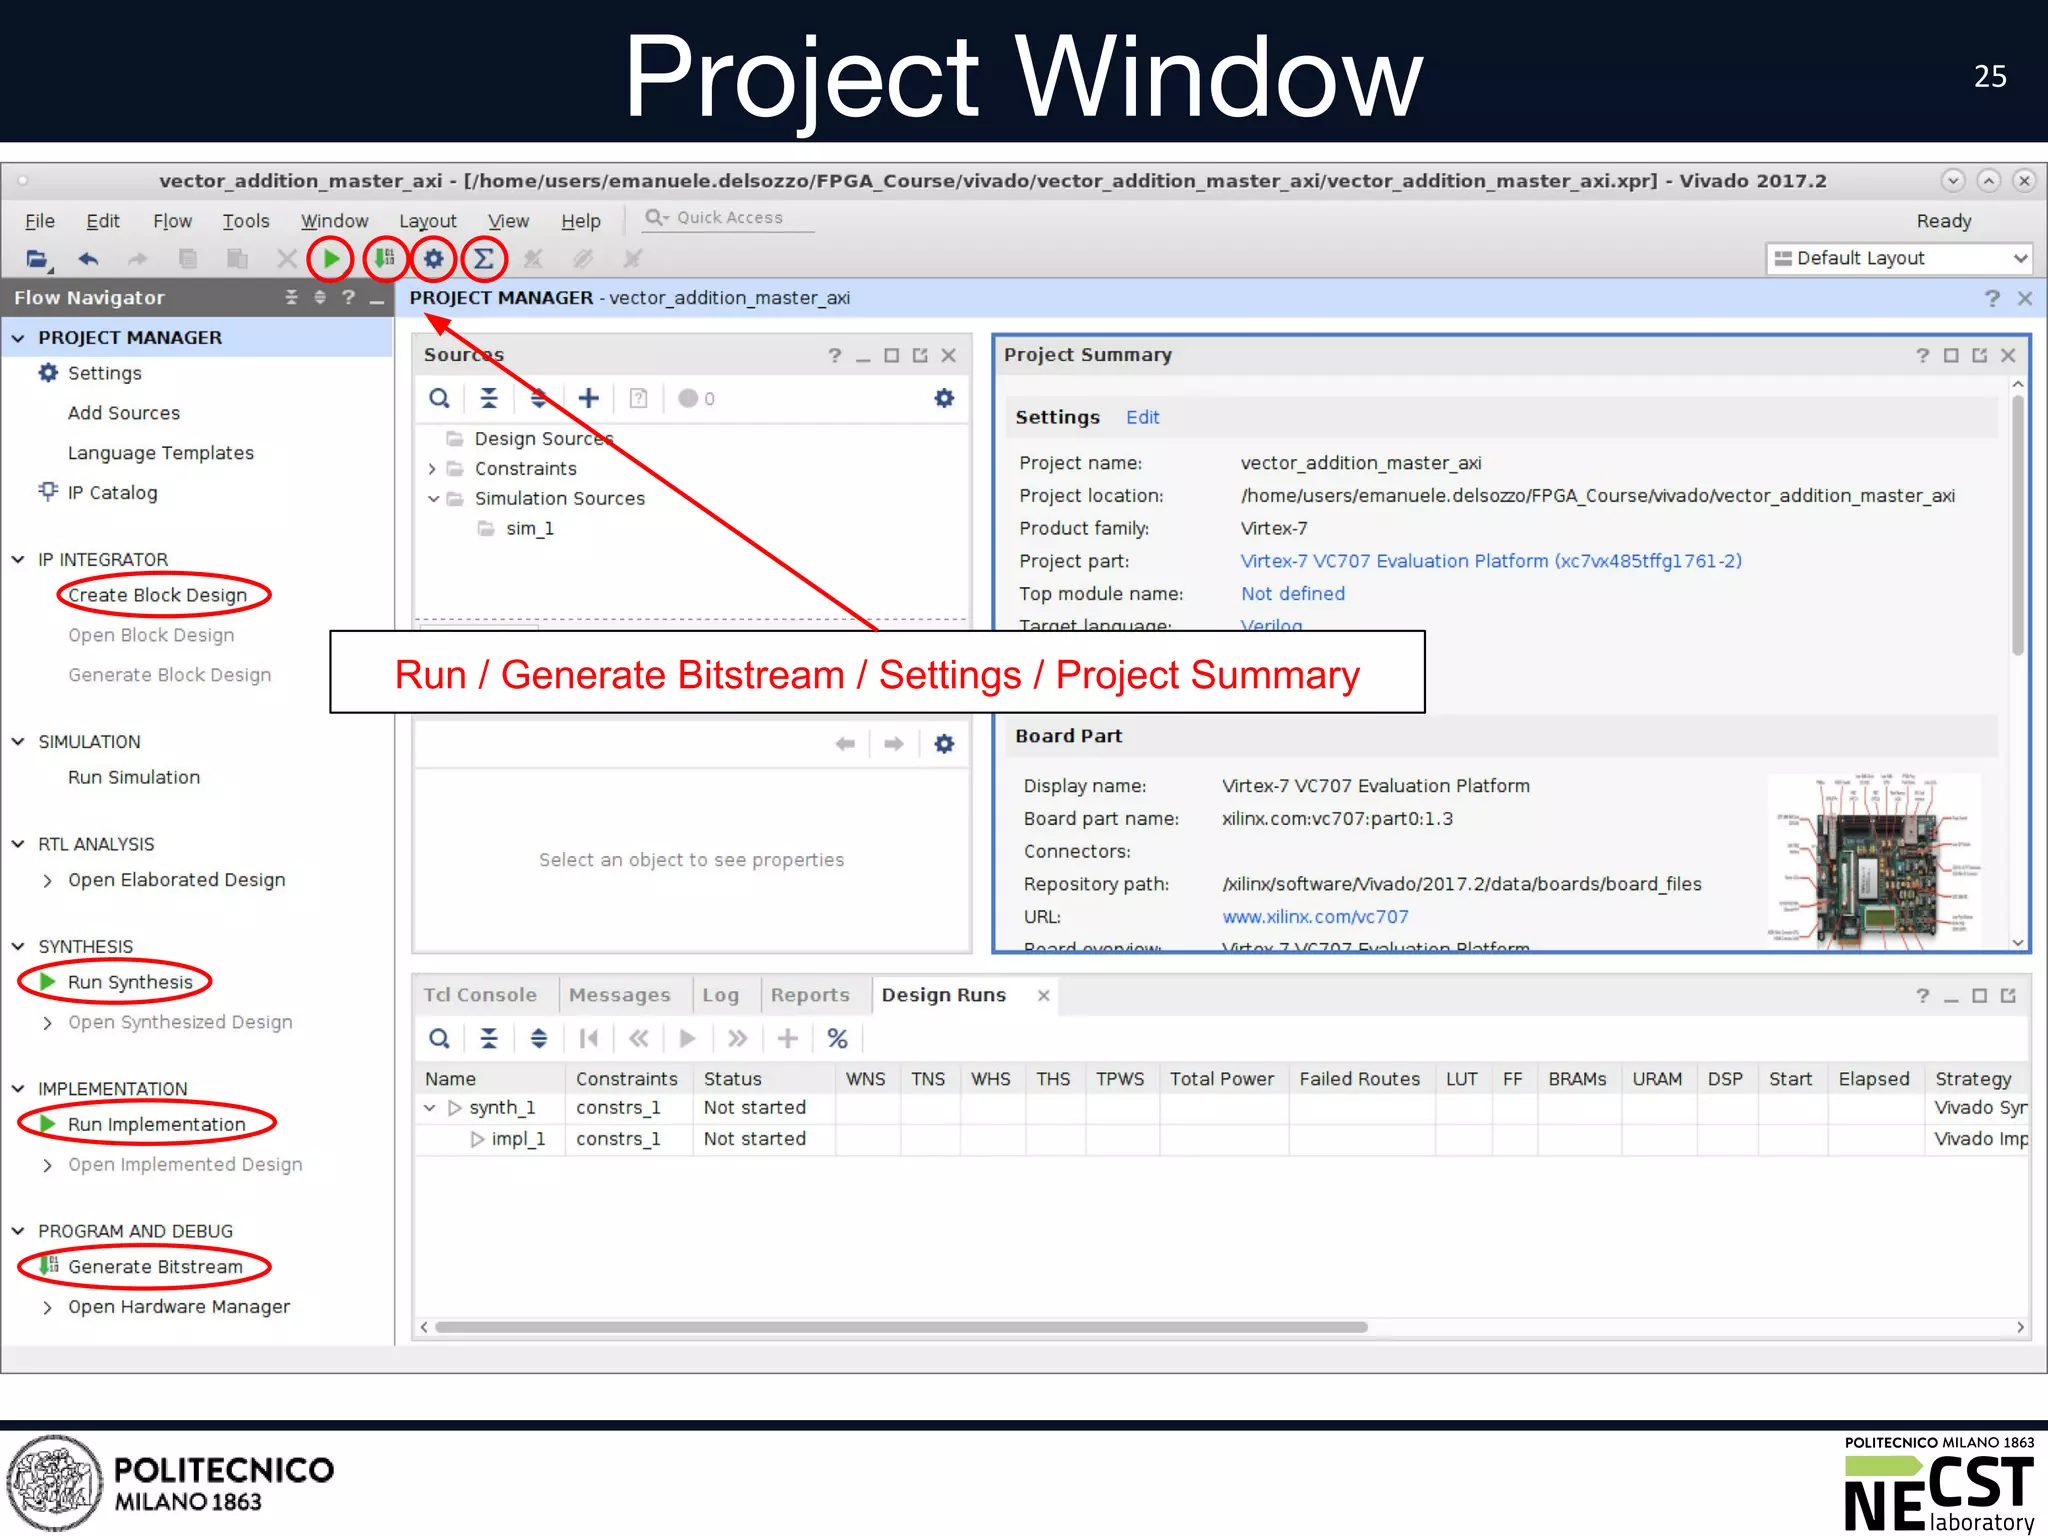Click Generate Bitstream in Flow Navigator

(x=155, y=1267)
